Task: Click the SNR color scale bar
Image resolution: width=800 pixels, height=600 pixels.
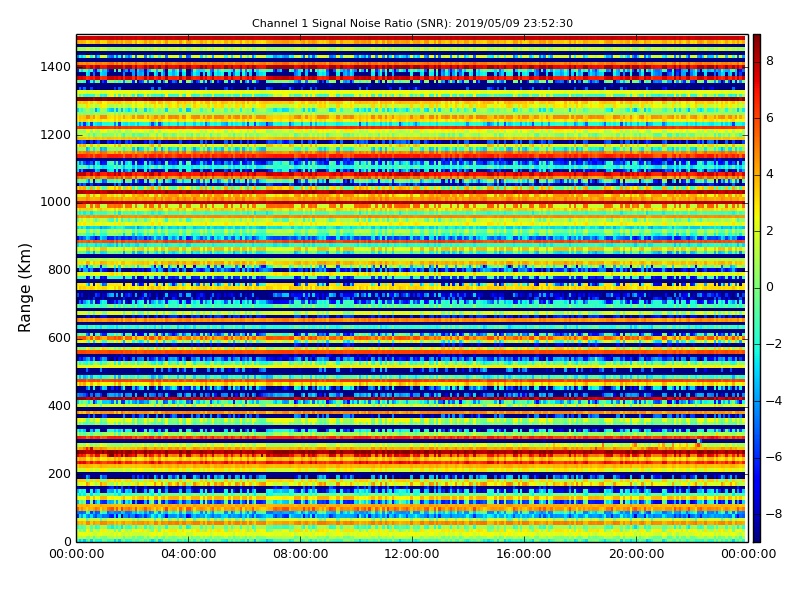Action: 757,288
